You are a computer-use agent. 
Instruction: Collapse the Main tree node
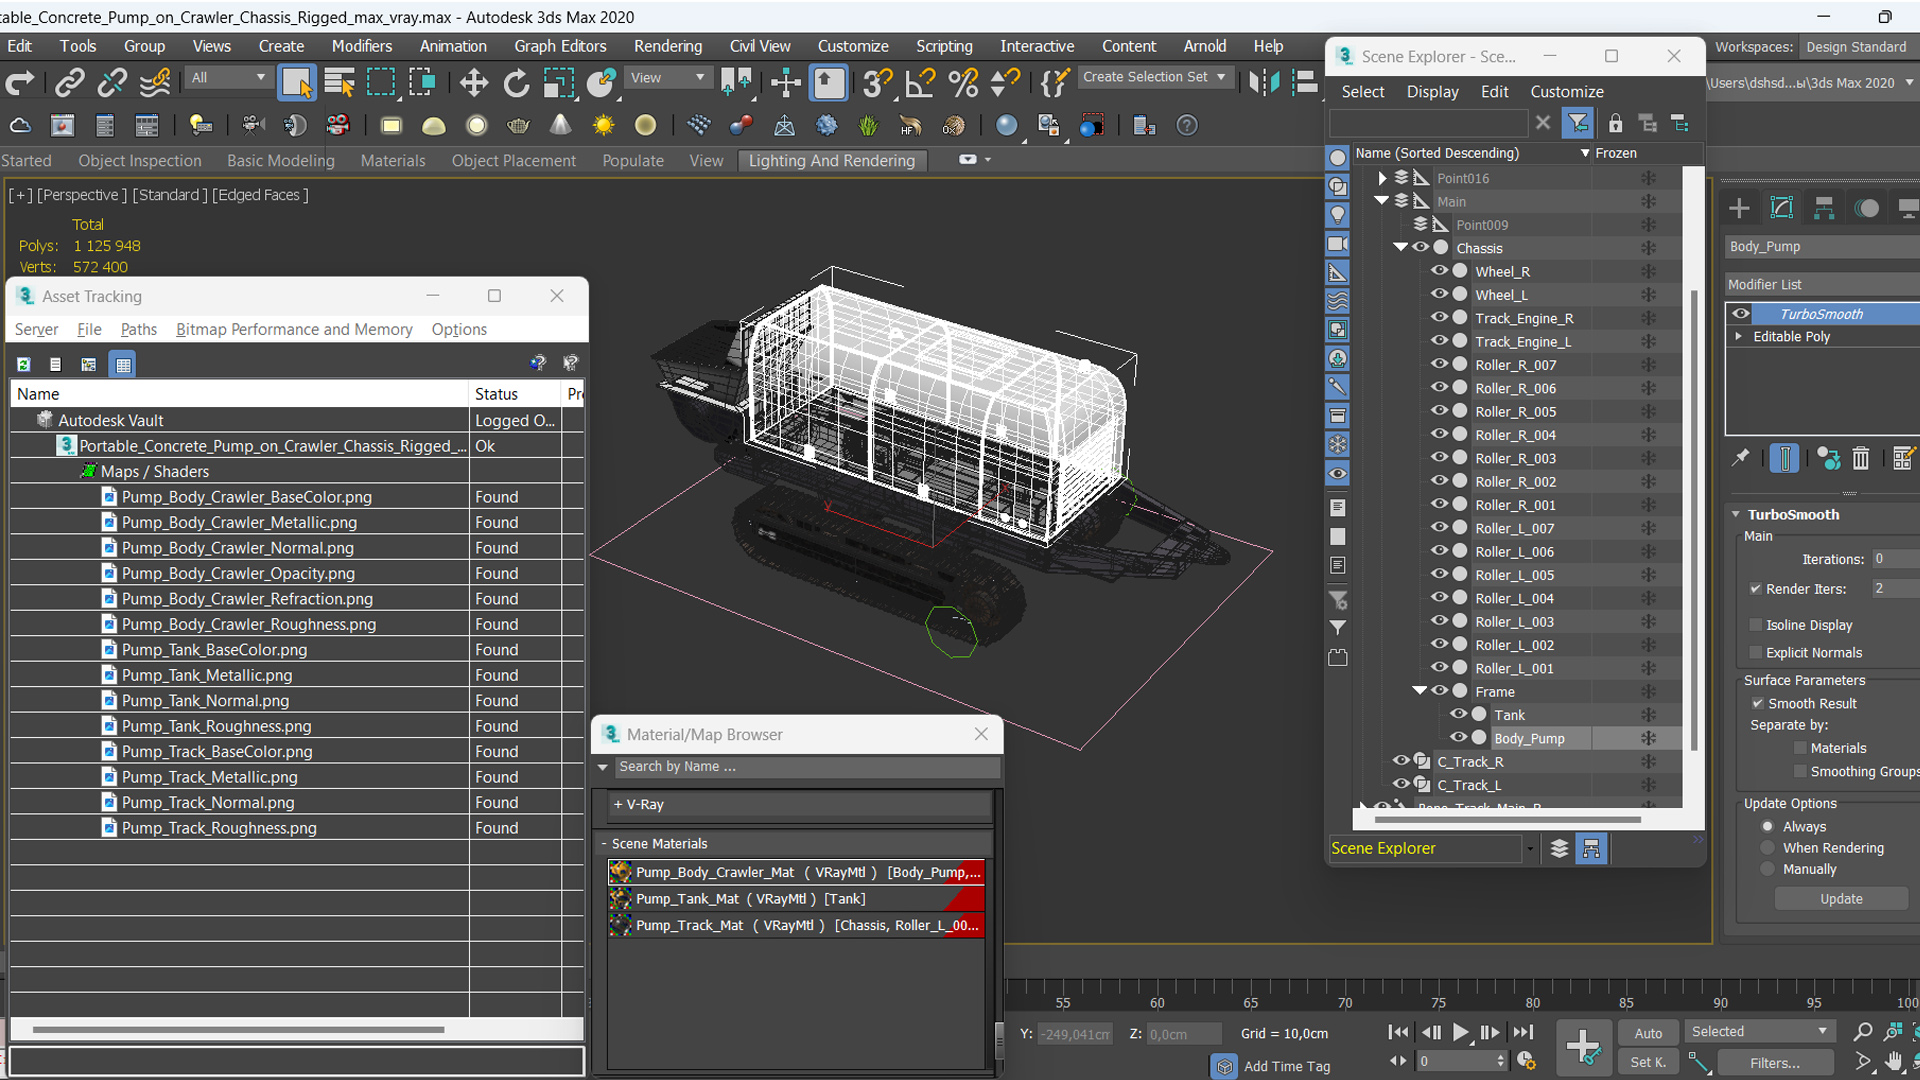pos(1382,201)
